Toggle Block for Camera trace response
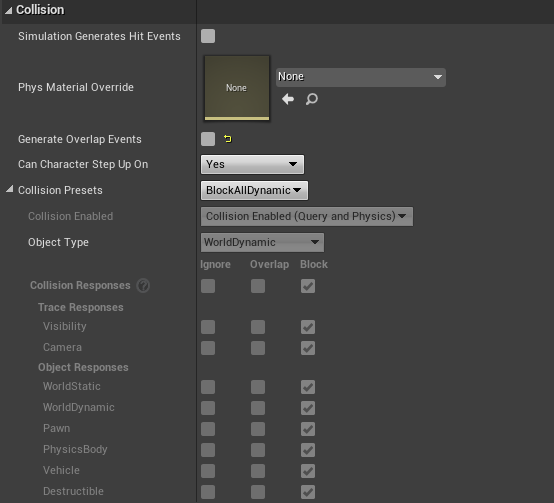Viewport: 554px width, 503px height. [308, 348]
